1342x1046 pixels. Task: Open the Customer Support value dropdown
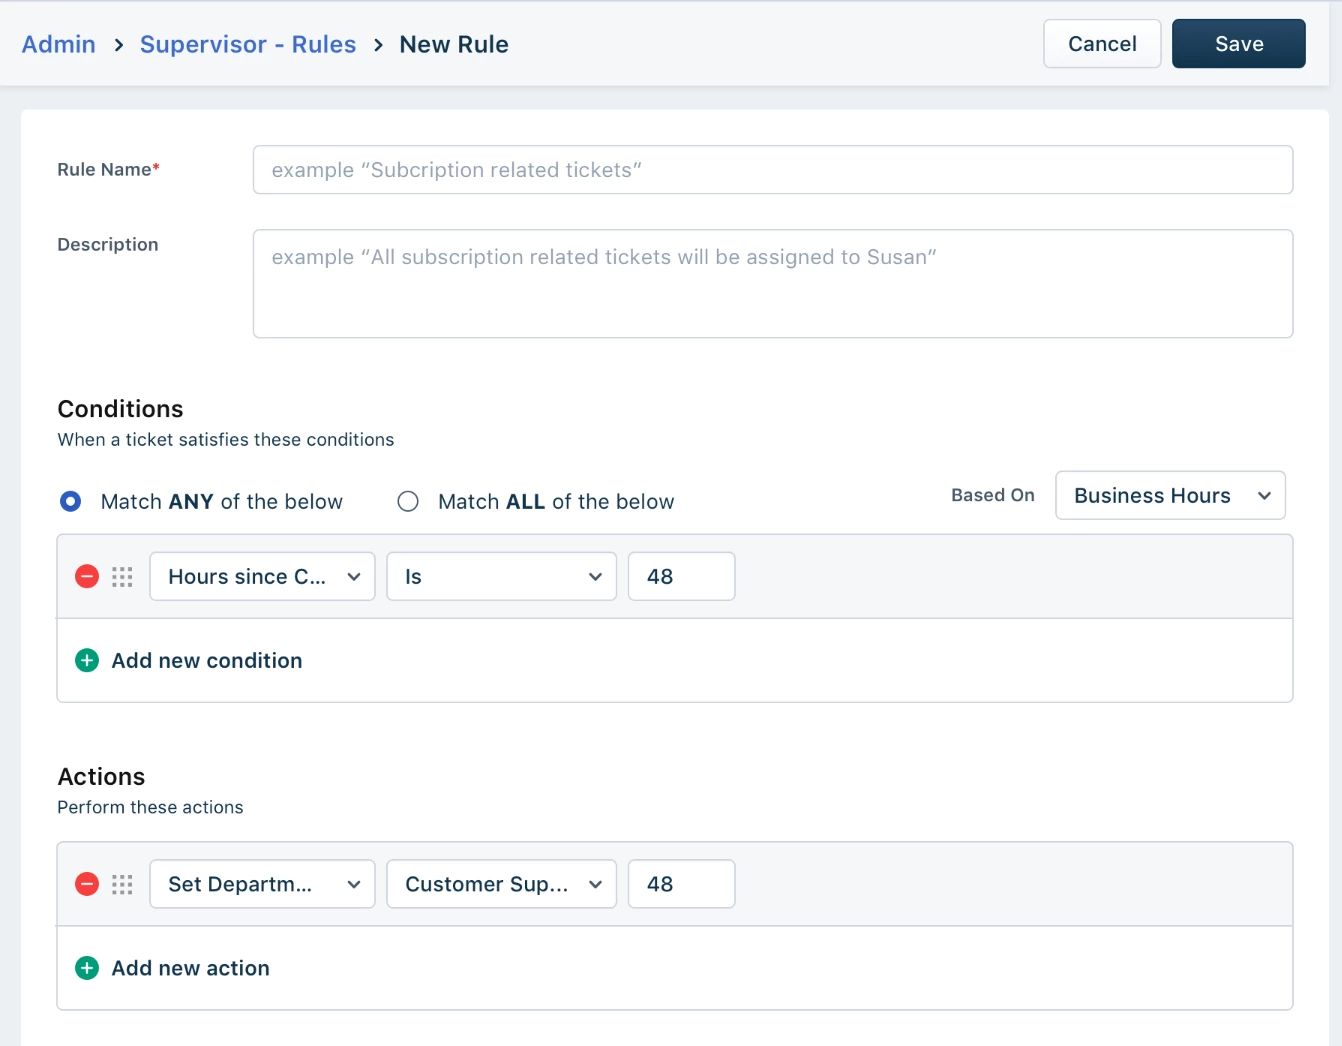[x=502, y=884]
